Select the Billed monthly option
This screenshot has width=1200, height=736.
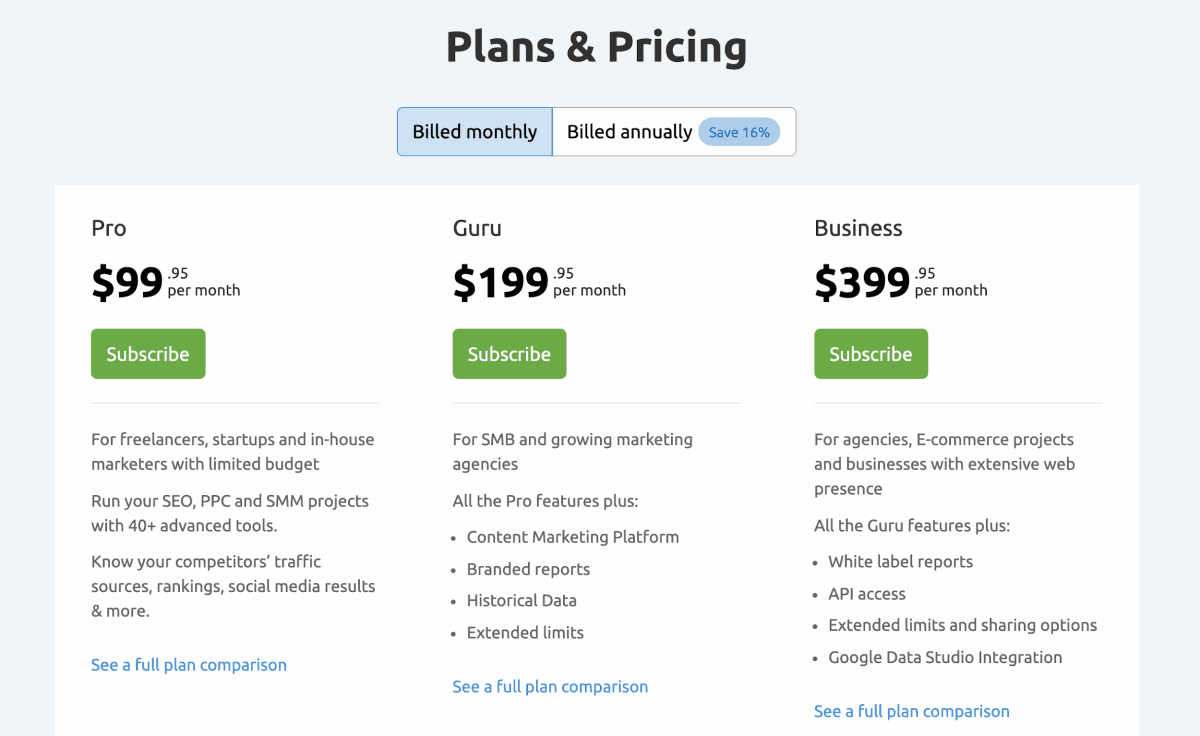click(x=475, y=132)
